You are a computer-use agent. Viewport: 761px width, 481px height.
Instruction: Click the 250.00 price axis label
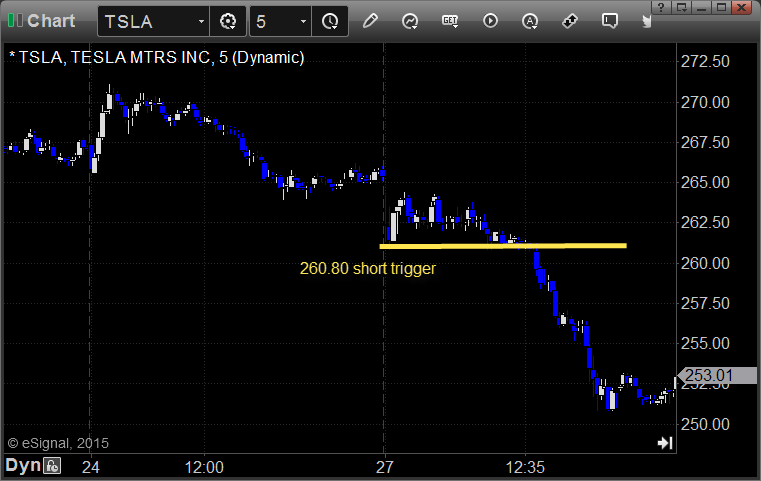pyautogui.click(x=705, y=424)
